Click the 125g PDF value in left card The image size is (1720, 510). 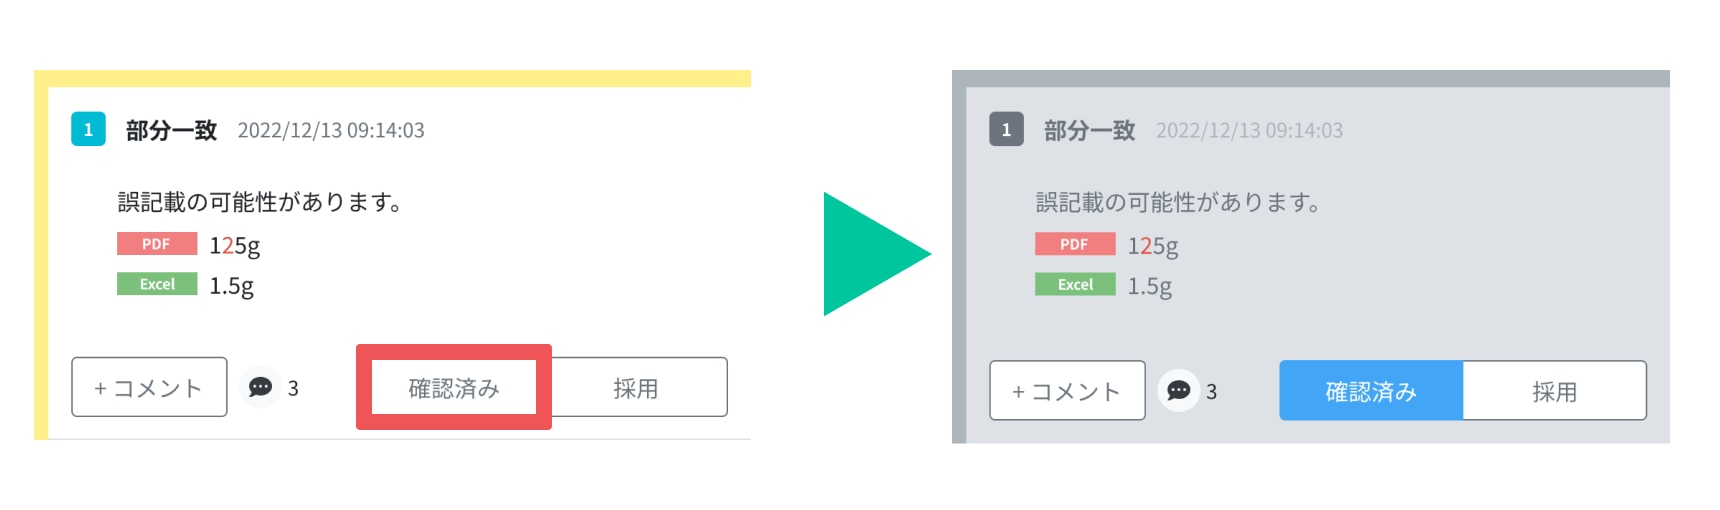click(x=235, y=245)
